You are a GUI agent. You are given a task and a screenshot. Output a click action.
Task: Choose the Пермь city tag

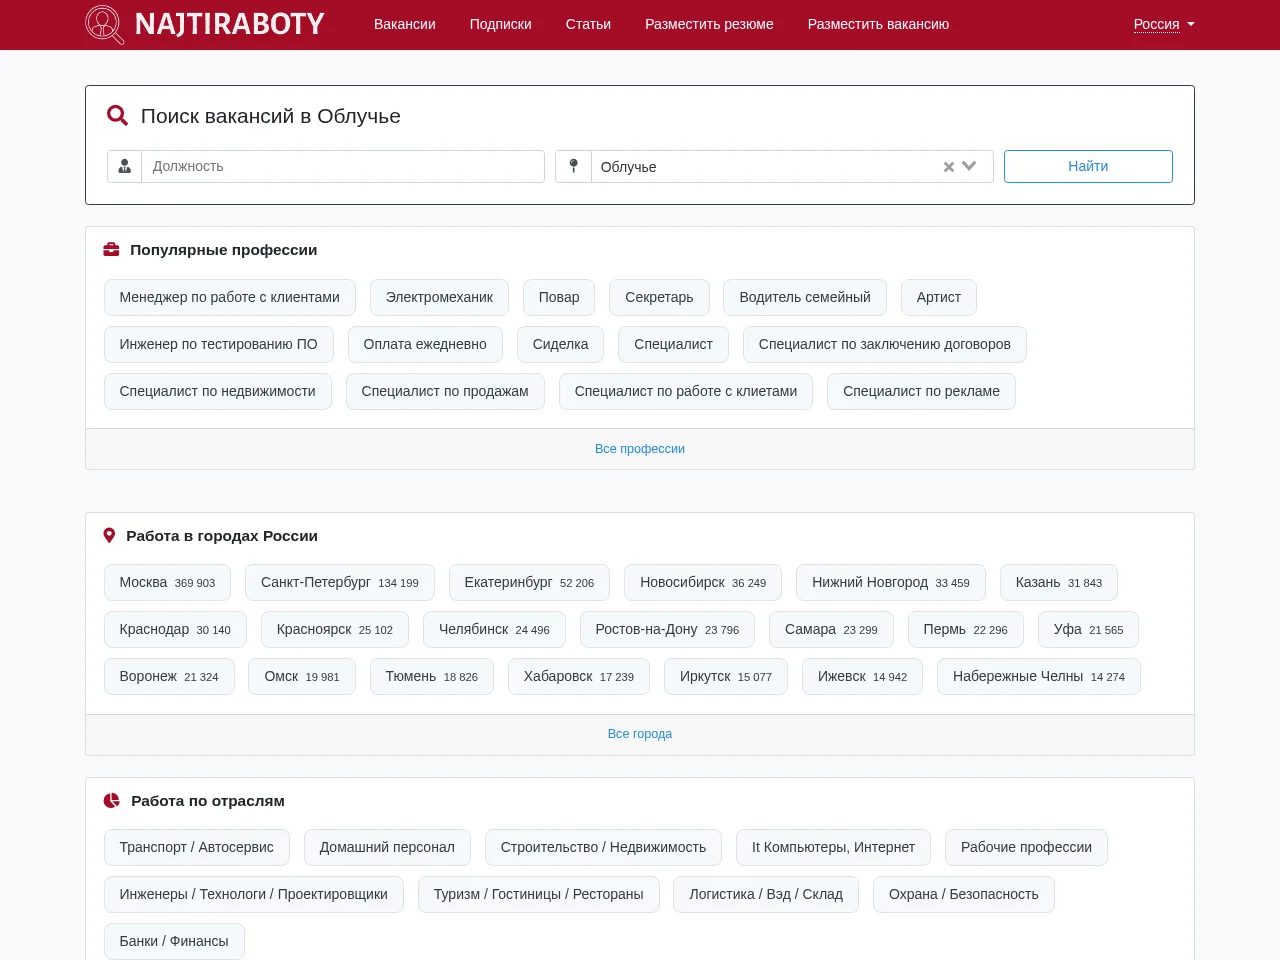(966, 629)
